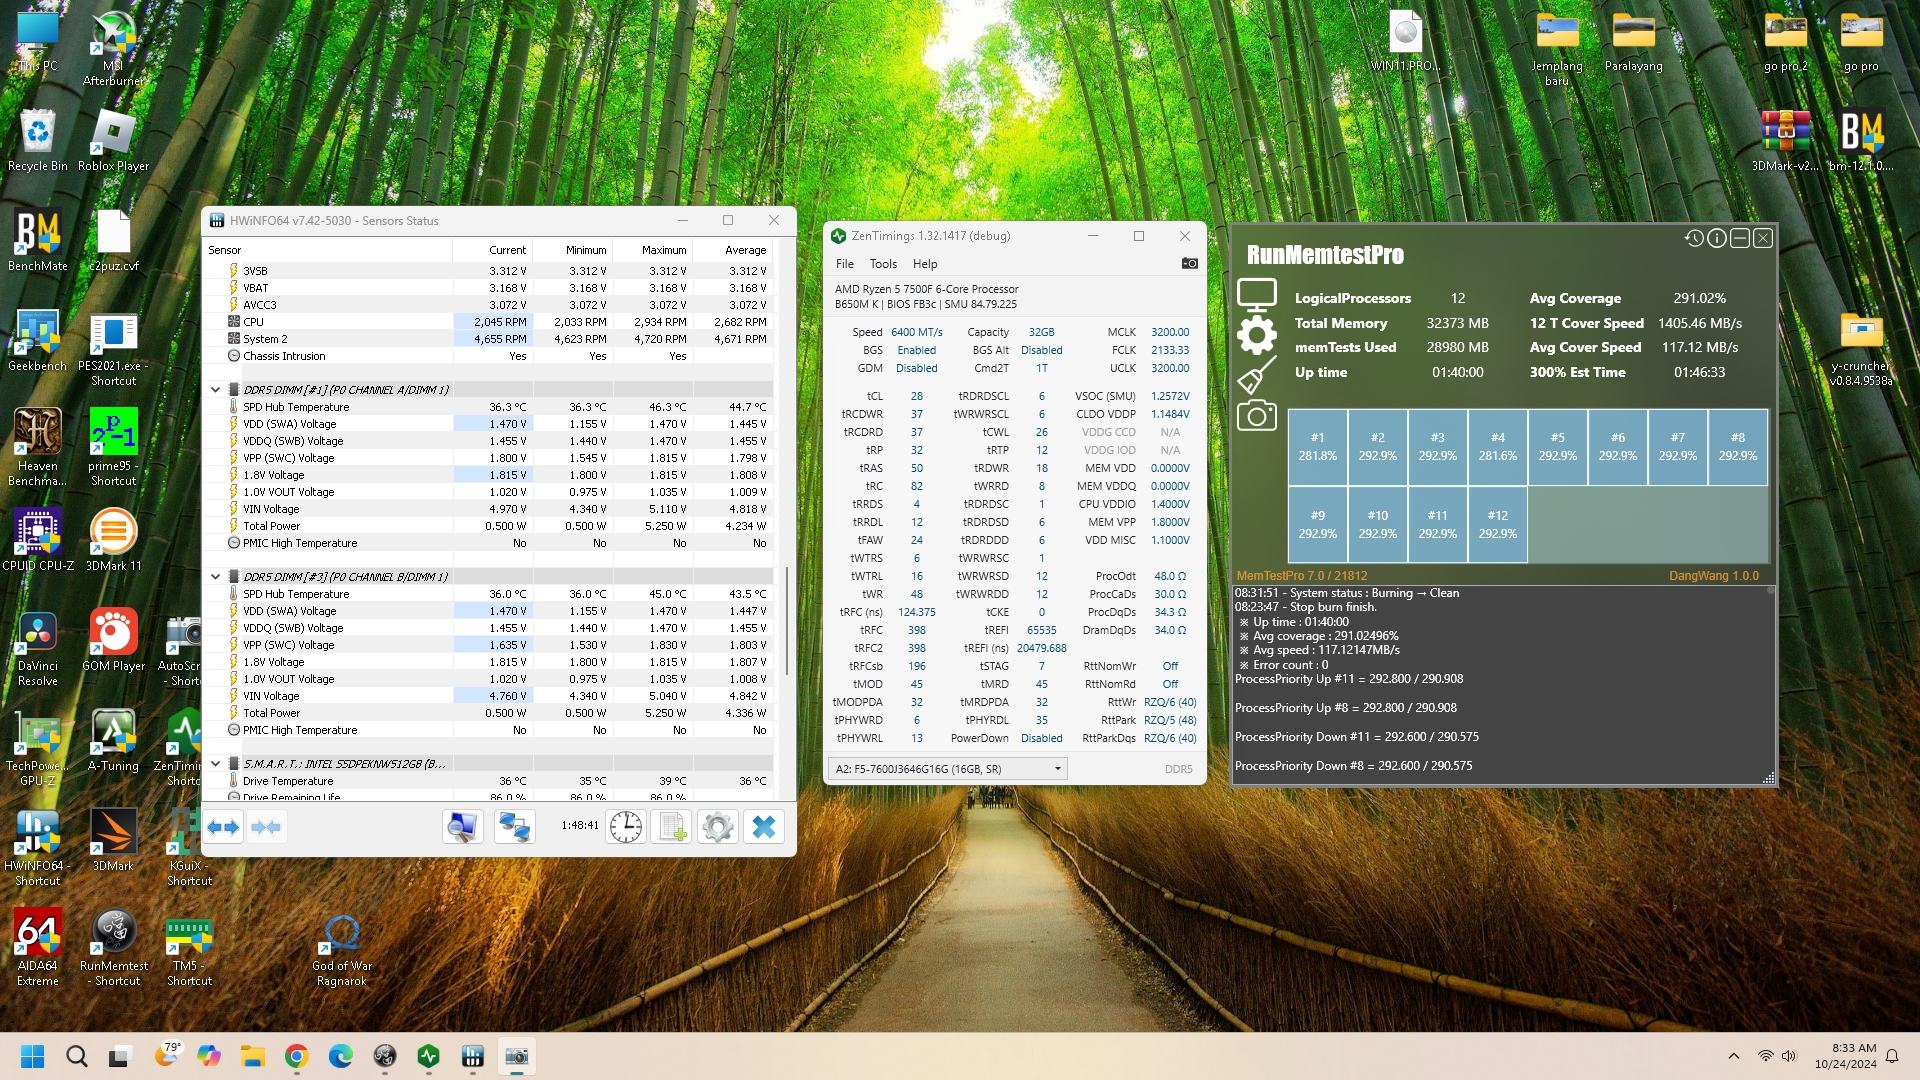Click memtest thread #1 tile
The width and height of the screenshot is (1920, 1080).
pyautogui.click(x=1317, y=447)
